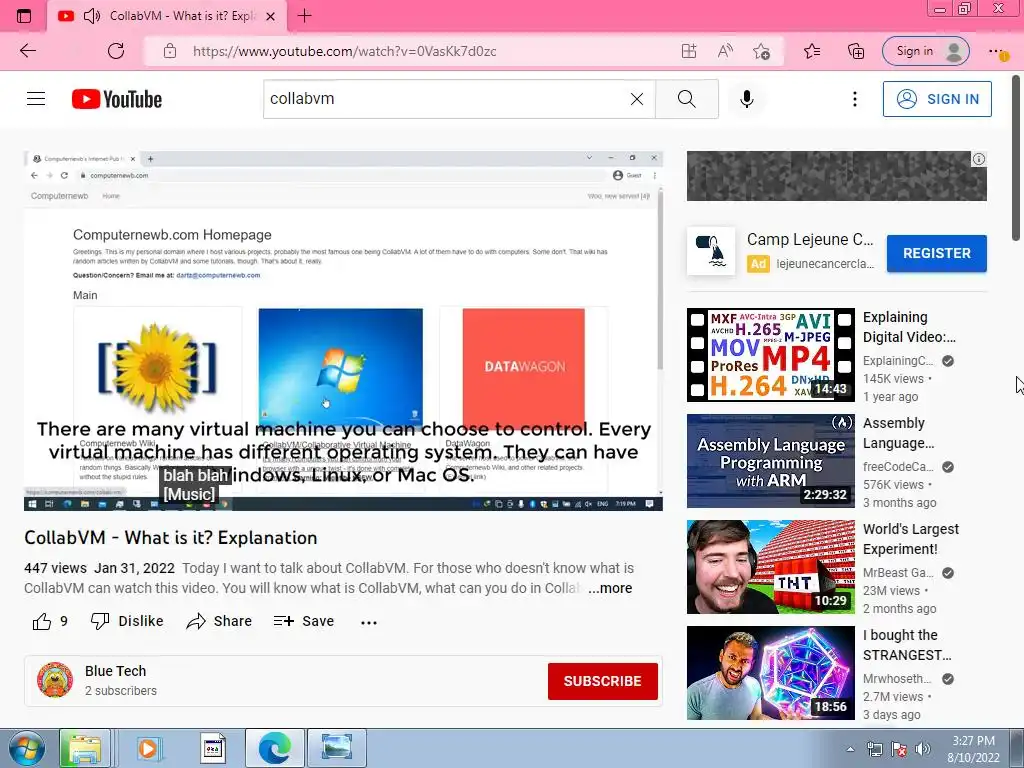Open Edge Settings and more ellipsis
The width and height of the screenshot is (1024, 768).
(x=997, y=51)
